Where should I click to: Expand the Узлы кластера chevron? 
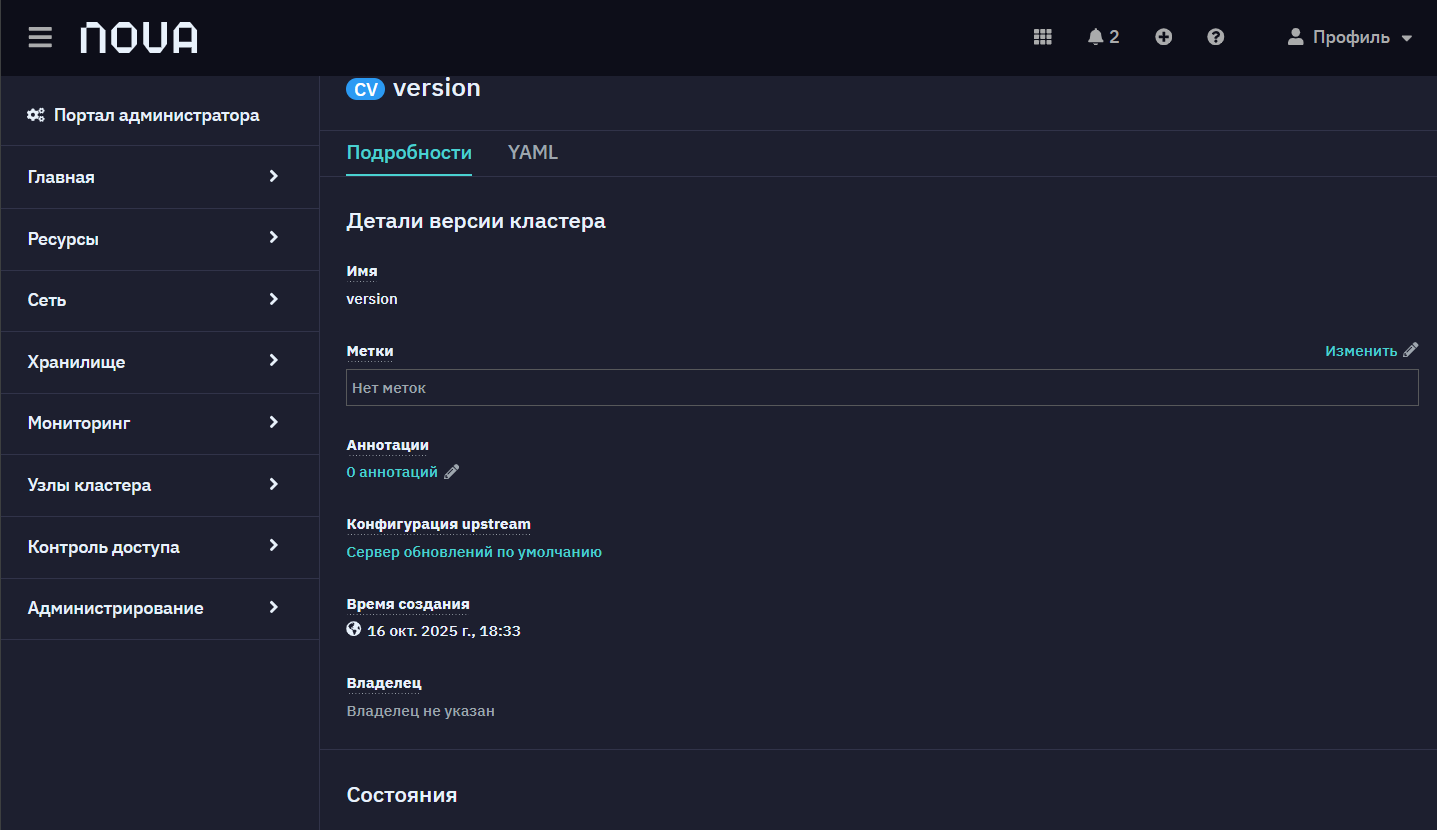click(273, 484)
